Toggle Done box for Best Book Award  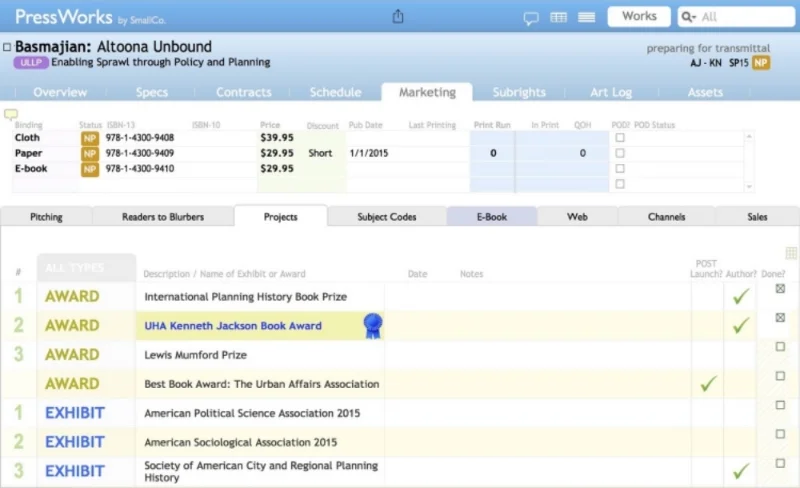tap(780, 376)
